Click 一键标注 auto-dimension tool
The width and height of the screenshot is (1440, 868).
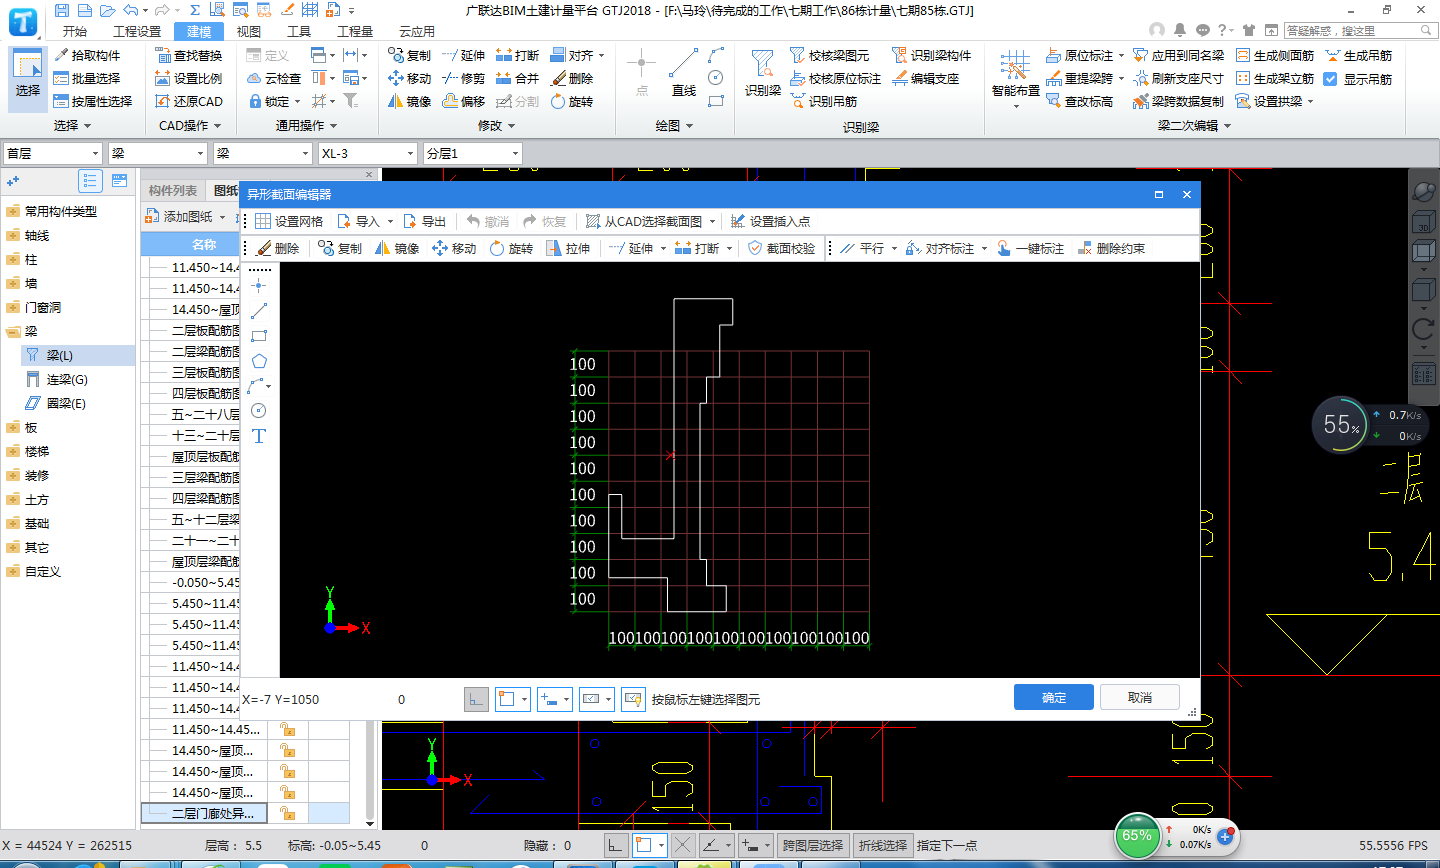(1030, 248)
